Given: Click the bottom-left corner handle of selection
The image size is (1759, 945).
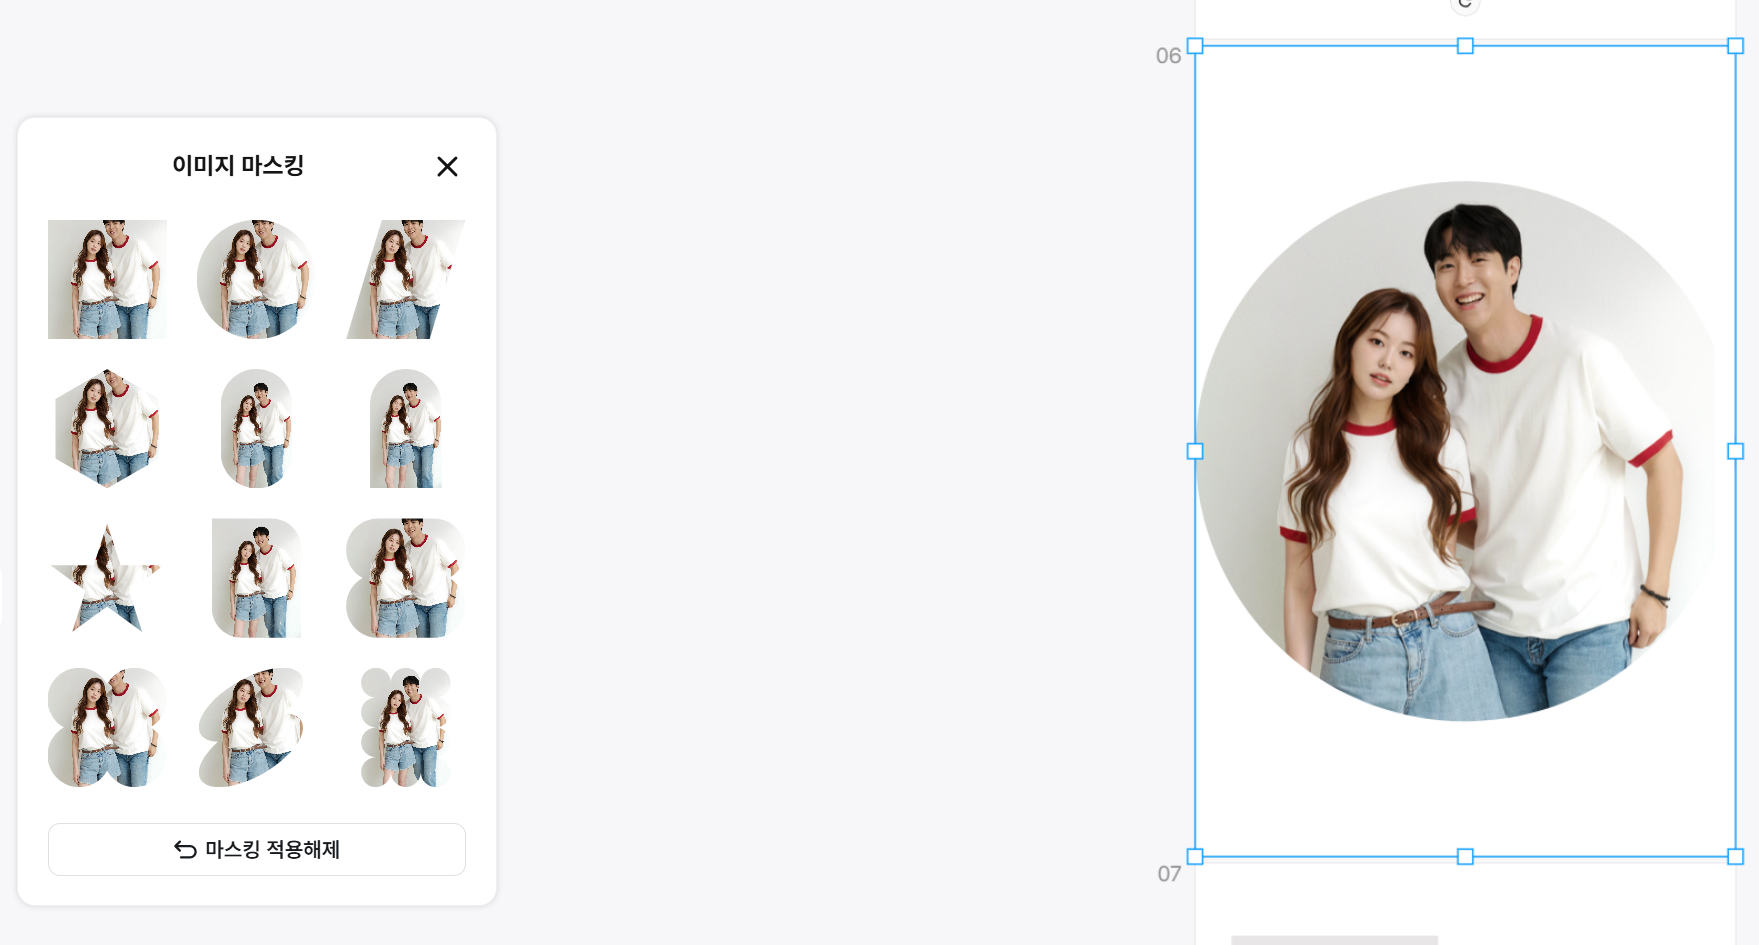Looking at the screenshot, I should [x=1195, y=856].
